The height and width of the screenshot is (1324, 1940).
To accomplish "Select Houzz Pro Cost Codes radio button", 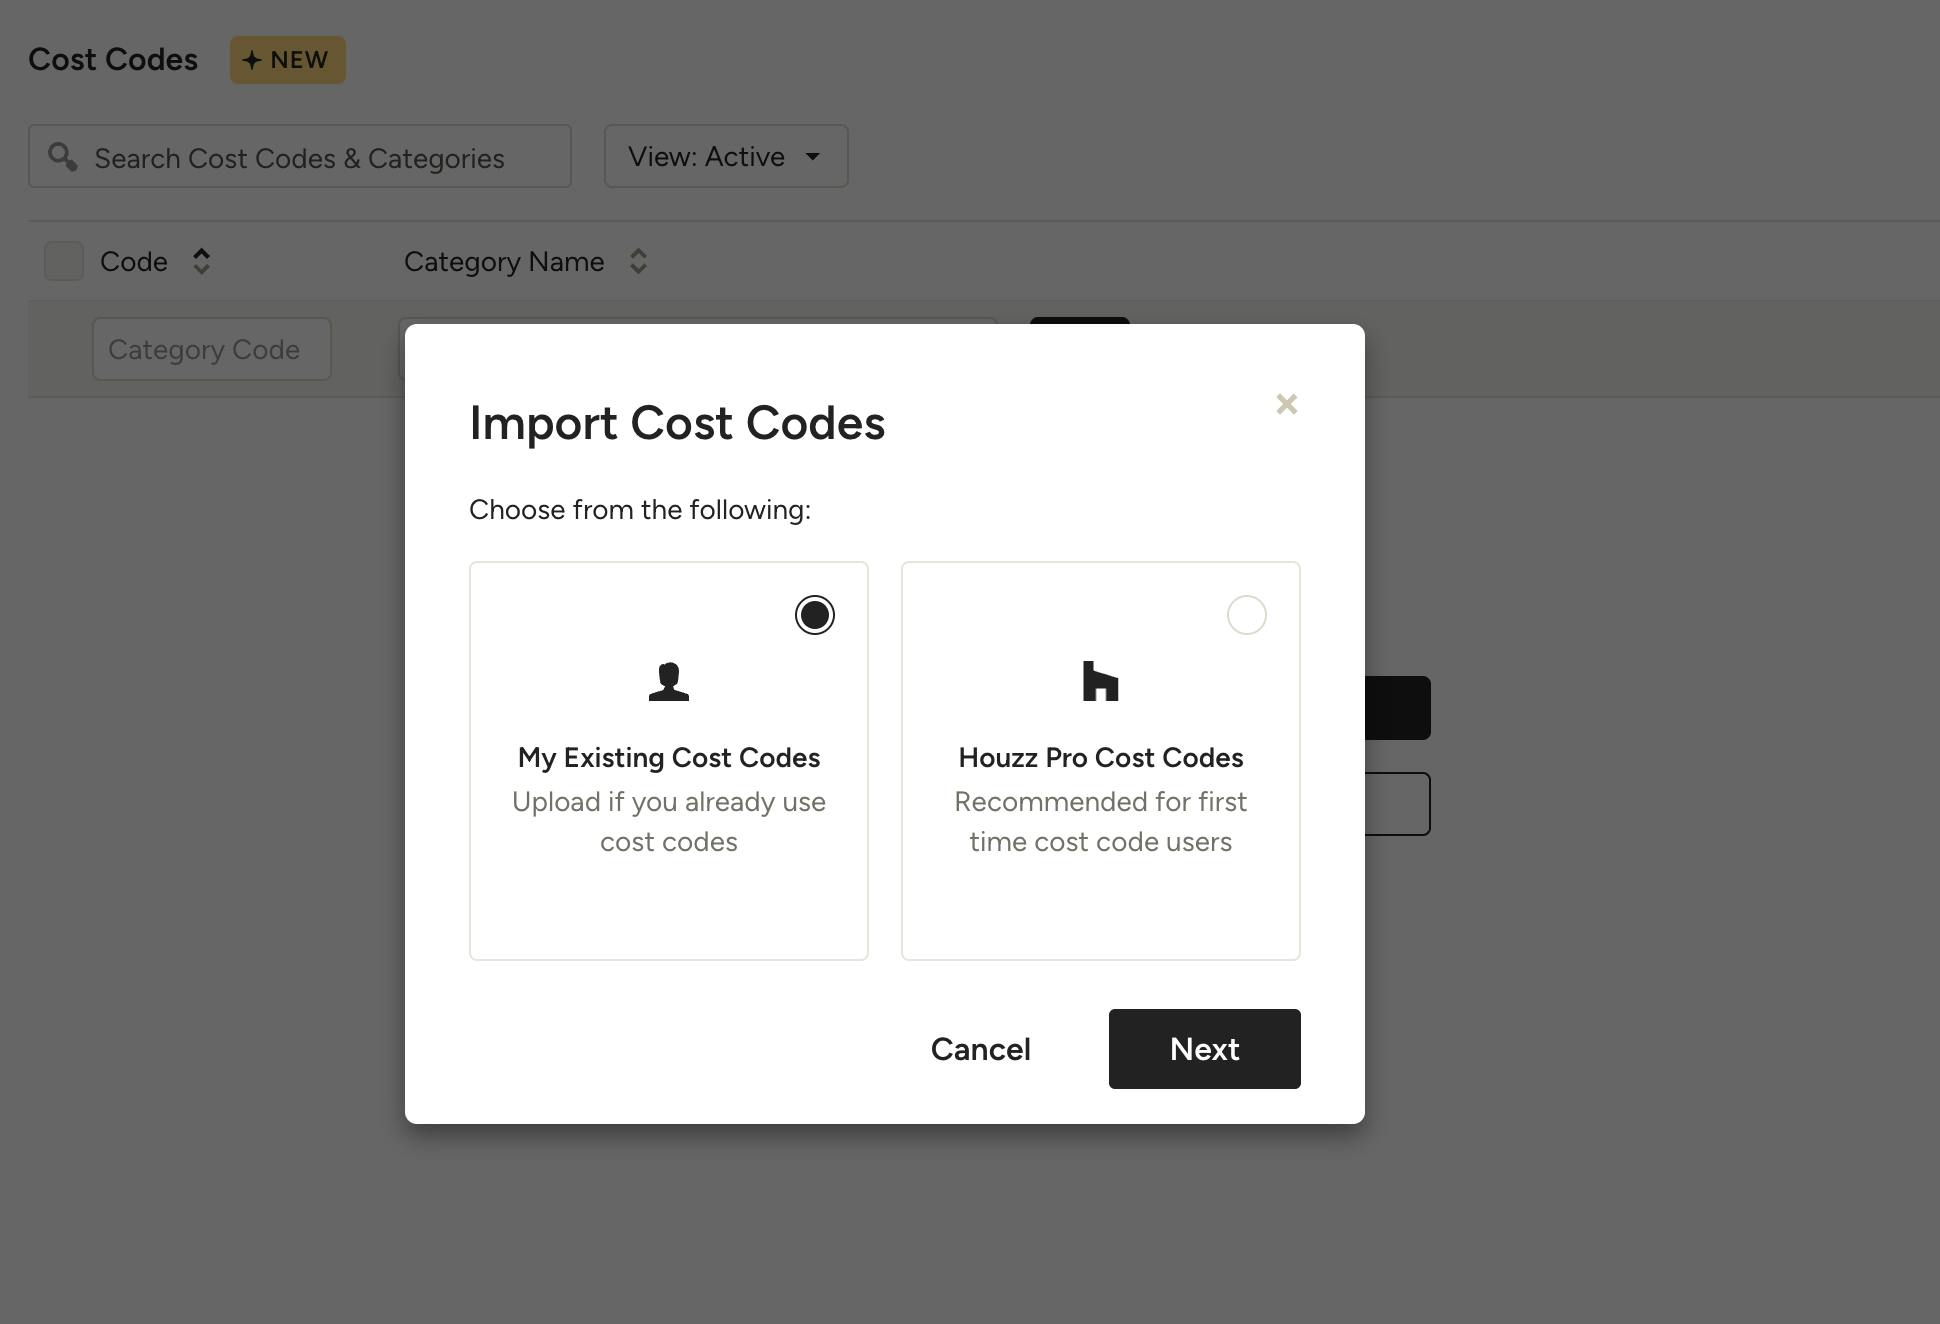I will 1246,615.
